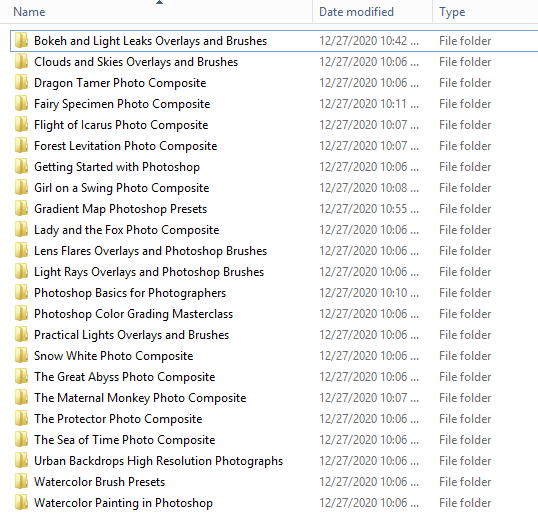Screen dimensions: 538x526
Task: Select 'The Sea of Time Photo Composite'
Action: [125, 440]
